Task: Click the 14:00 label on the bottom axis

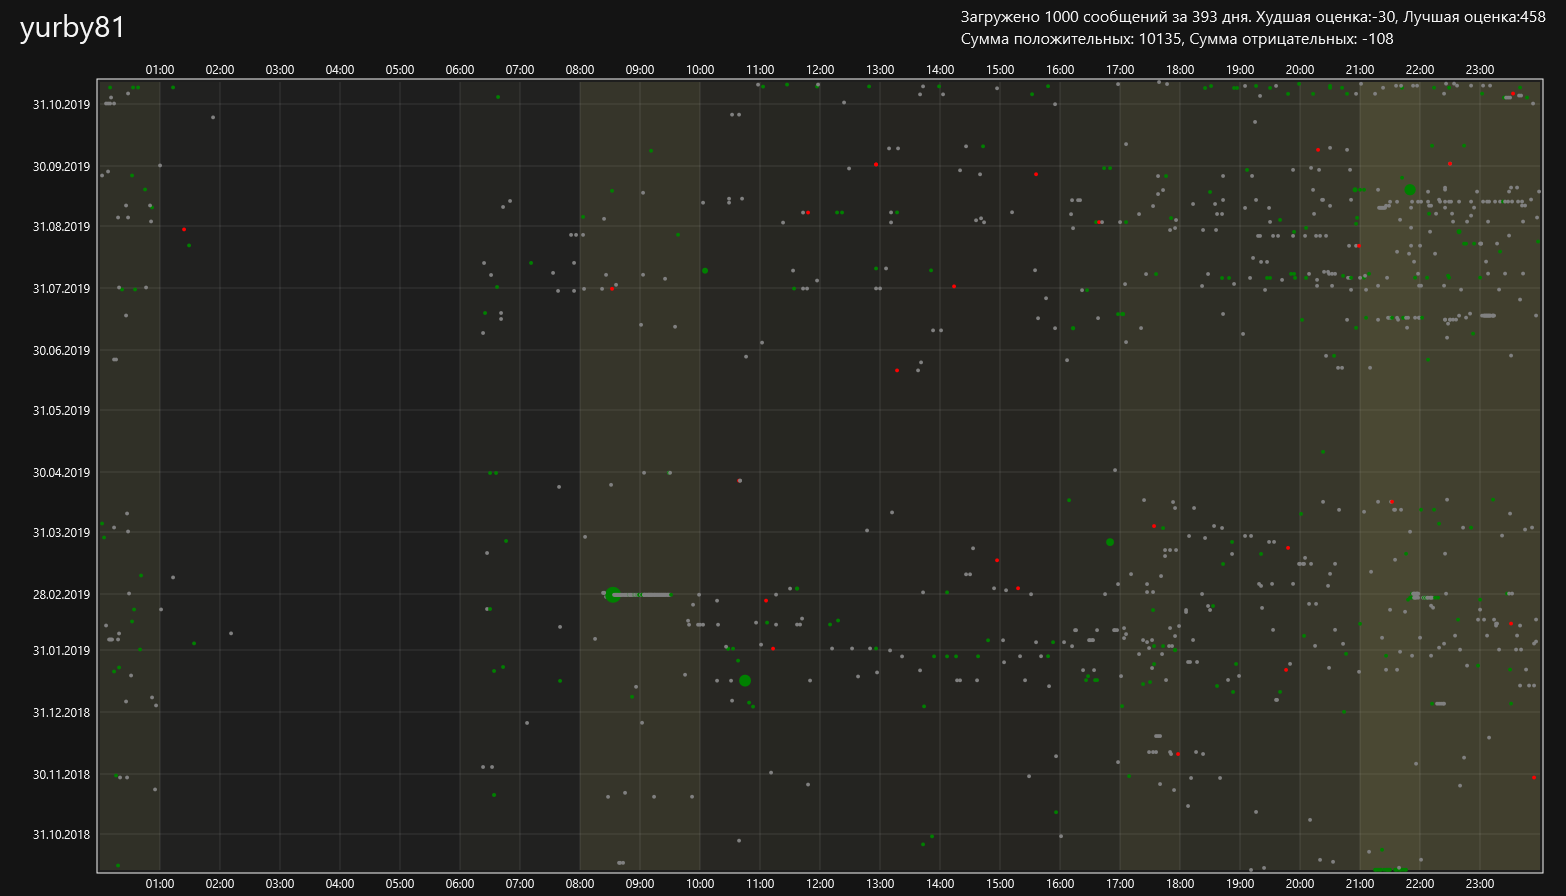Action: [x=940, y=884]
